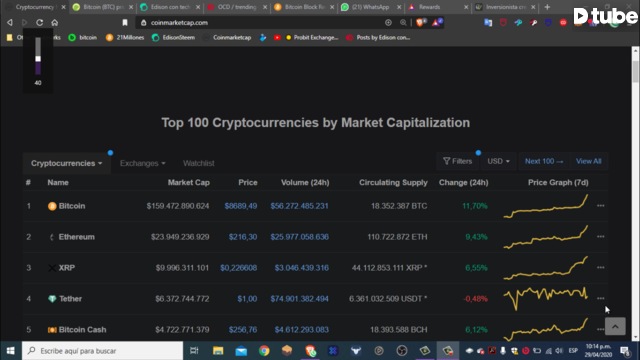Open the Bitcoin coin page link
Screen dimensions: 640x360
click(72, 206)
